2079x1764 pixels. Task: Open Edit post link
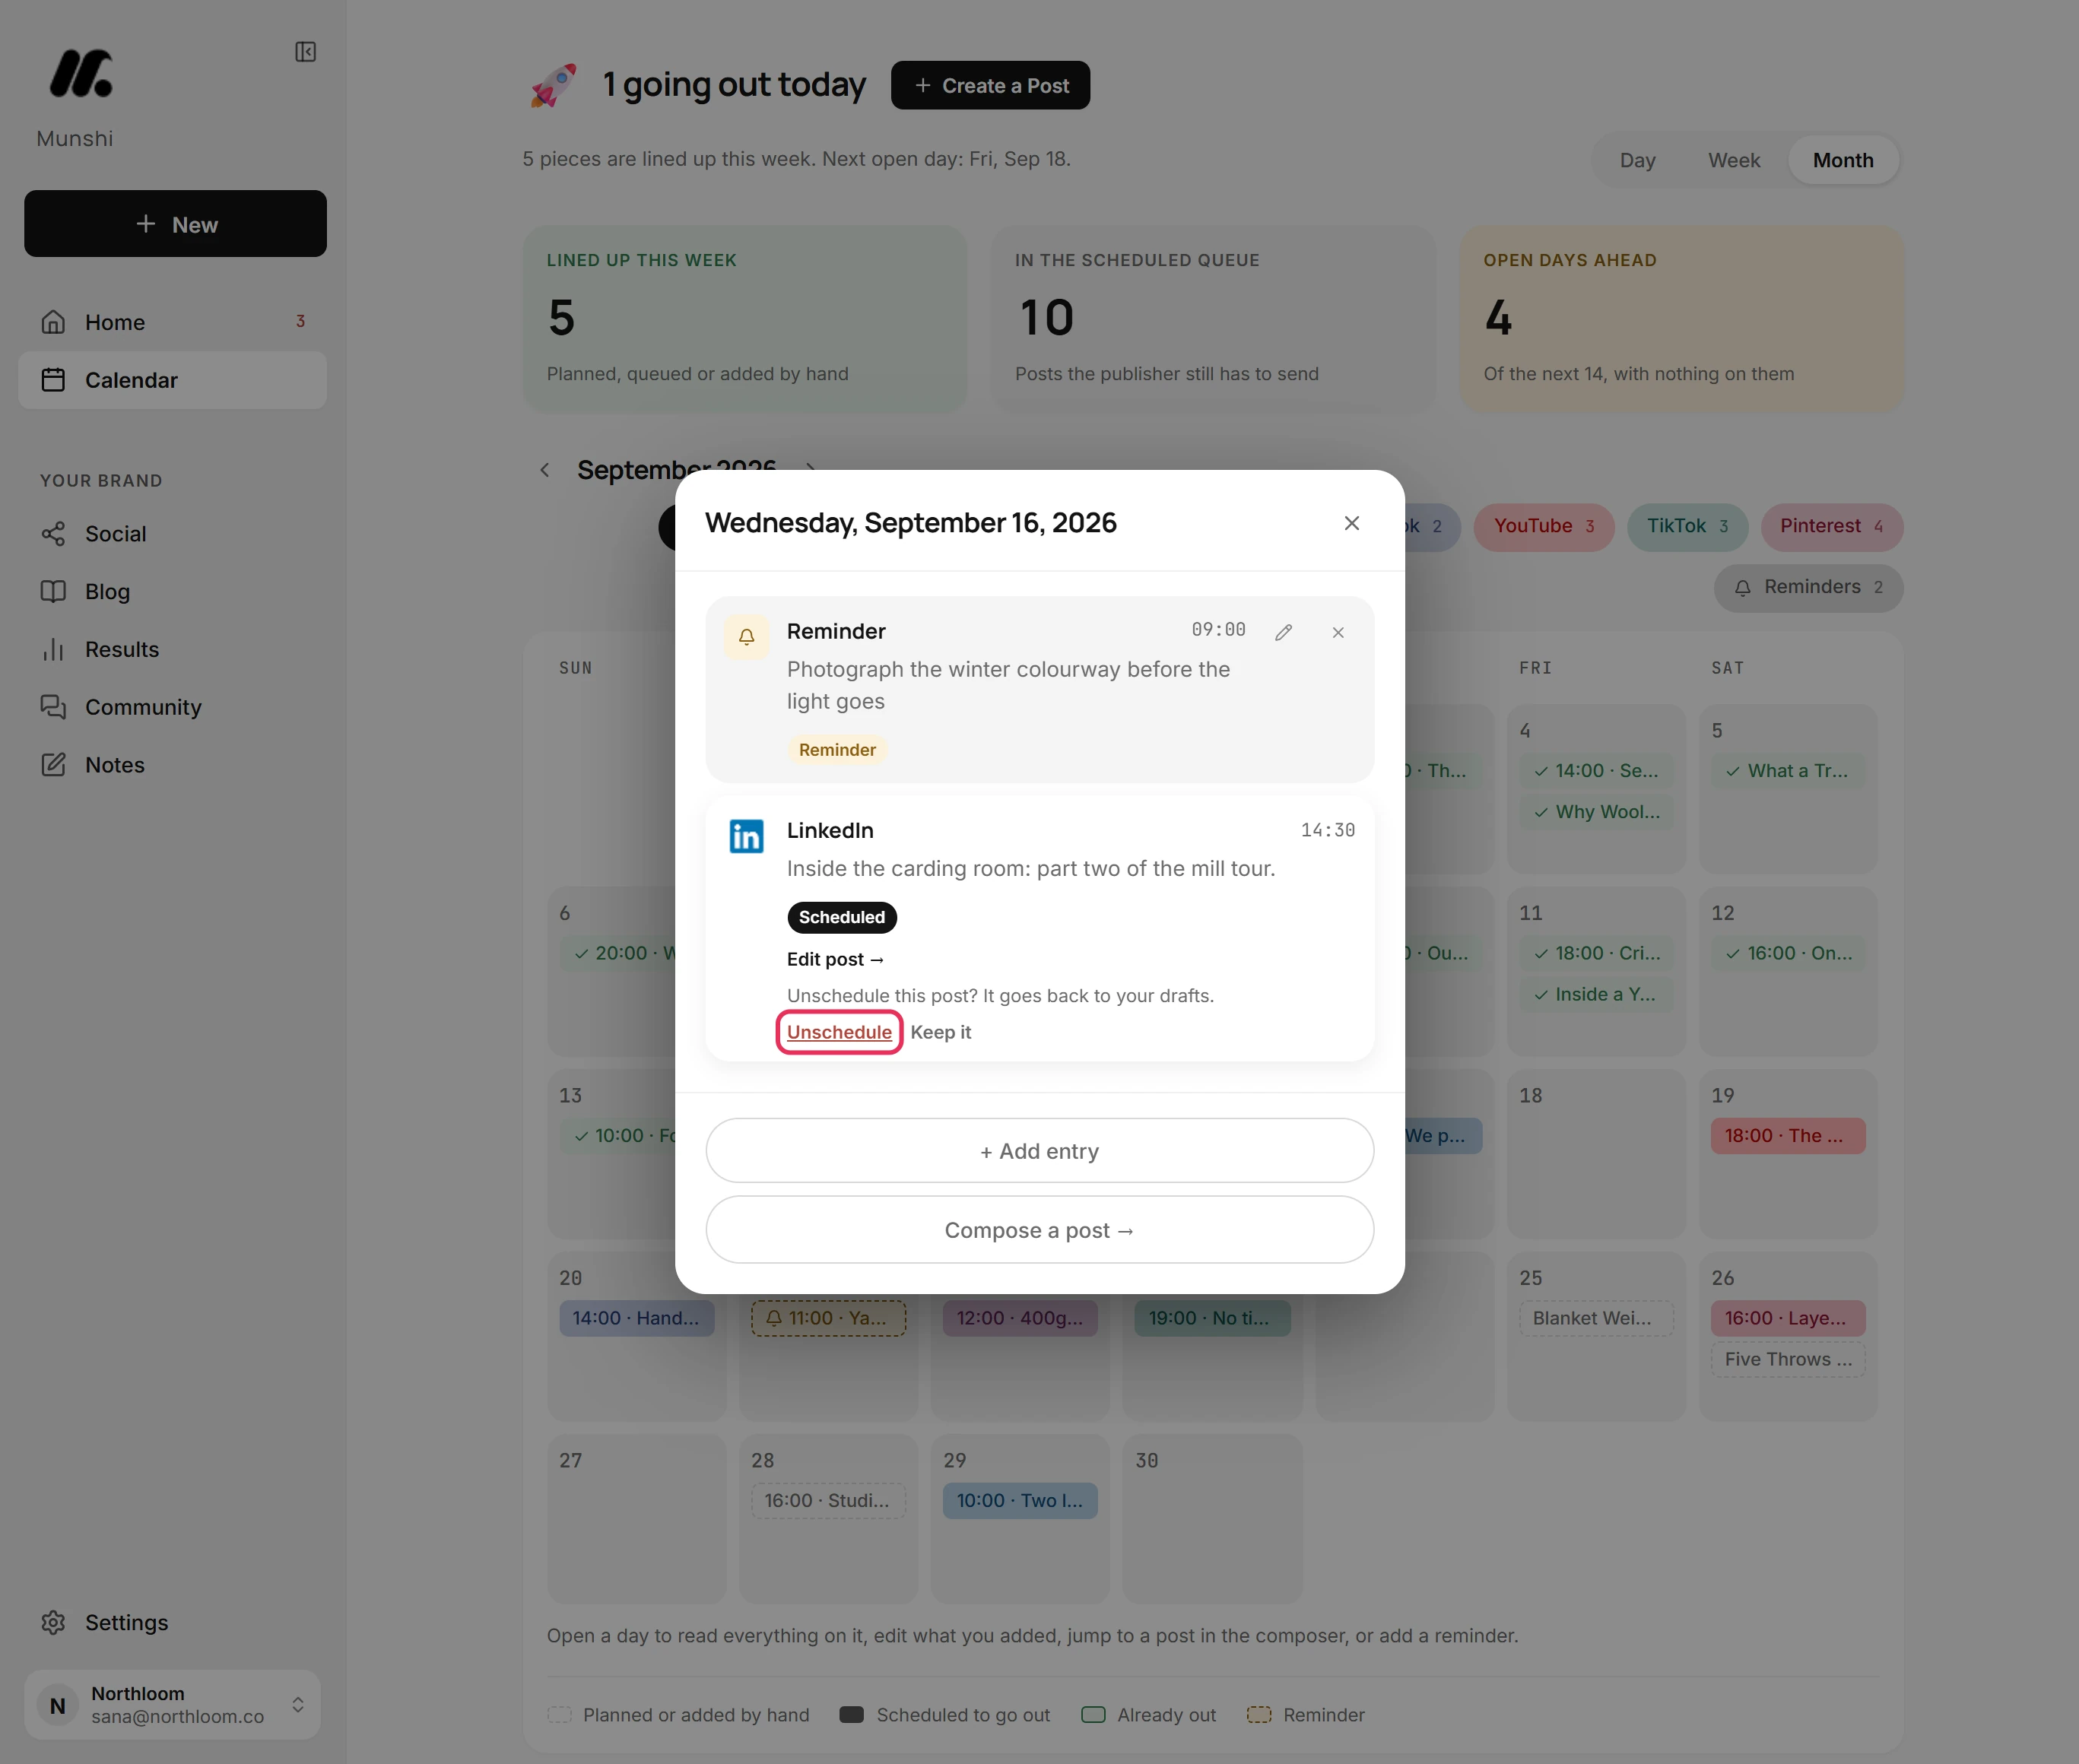[x=835, y=960]
